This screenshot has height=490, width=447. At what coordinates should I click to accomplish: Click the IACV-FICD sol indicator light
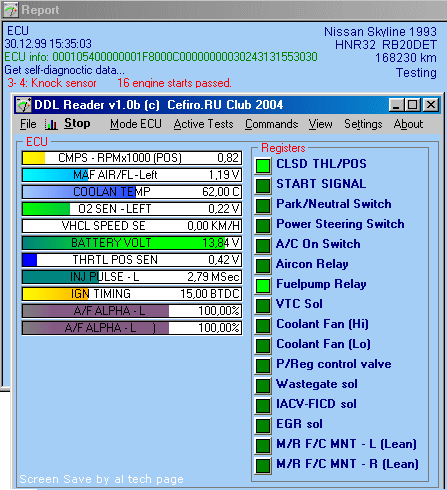coord(263,406)
